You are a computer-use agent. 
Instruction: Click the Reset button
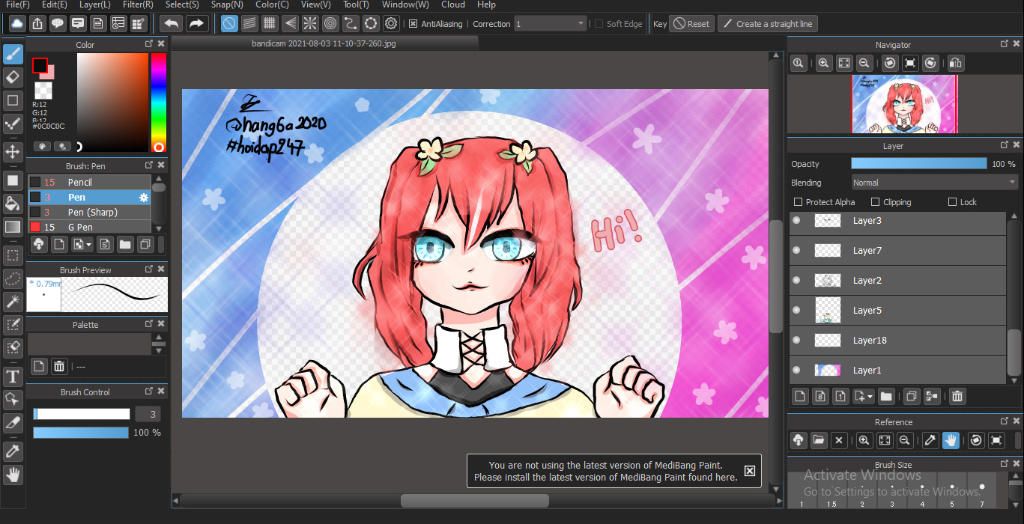point(692,24)
